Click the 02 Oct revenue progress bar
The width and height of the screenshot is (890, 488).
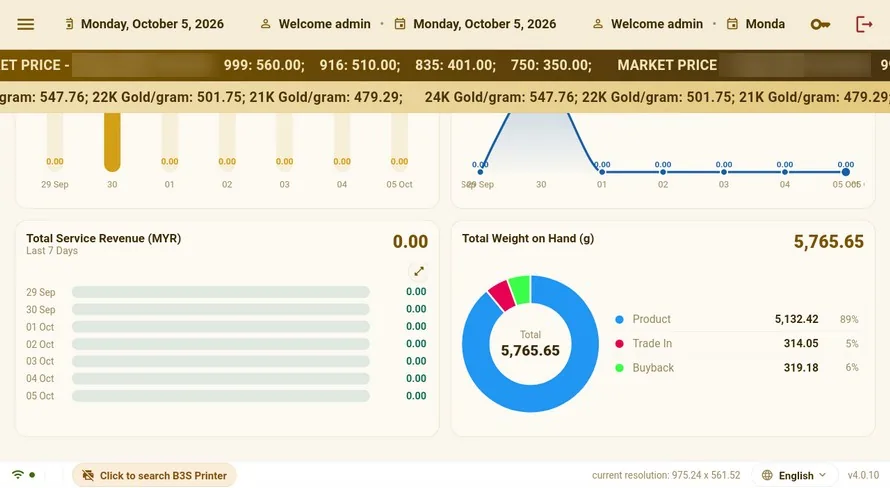220,344
